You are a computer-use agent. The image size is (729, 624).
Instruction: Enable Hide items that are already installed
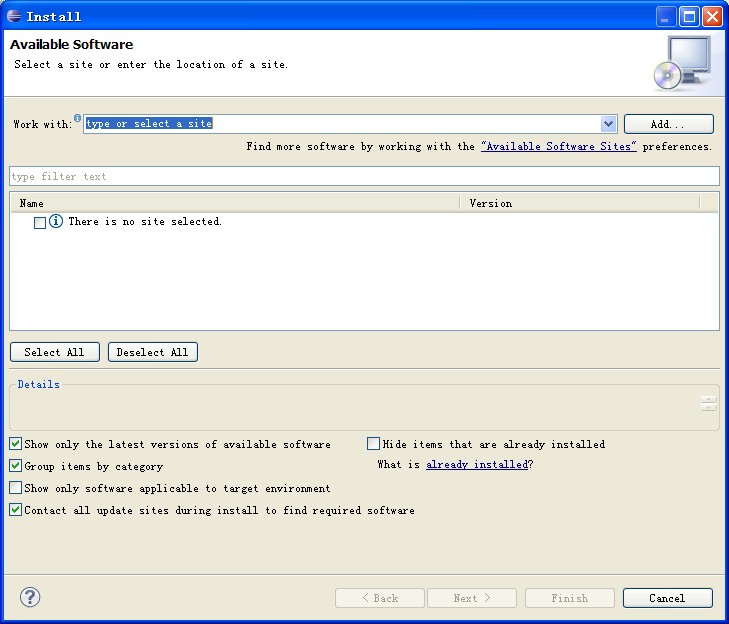coord(373,444)
